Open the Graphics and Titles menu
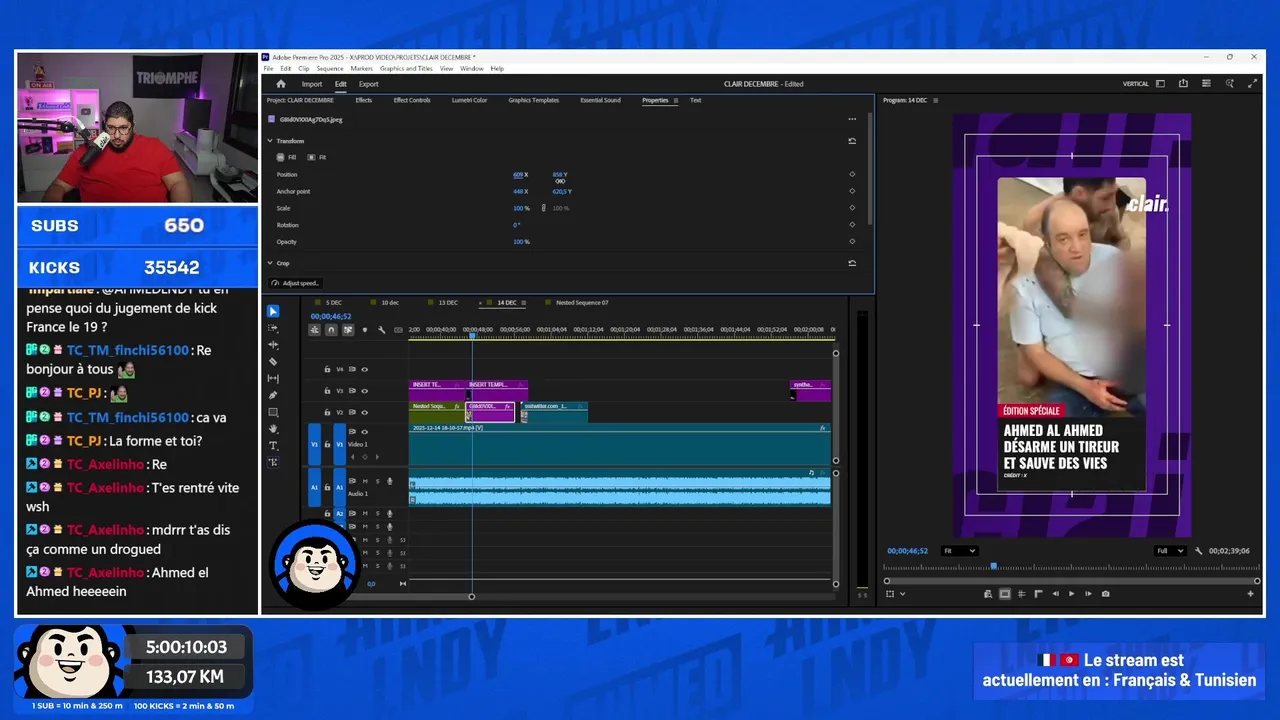1280x720 pixels. (406, 69)
